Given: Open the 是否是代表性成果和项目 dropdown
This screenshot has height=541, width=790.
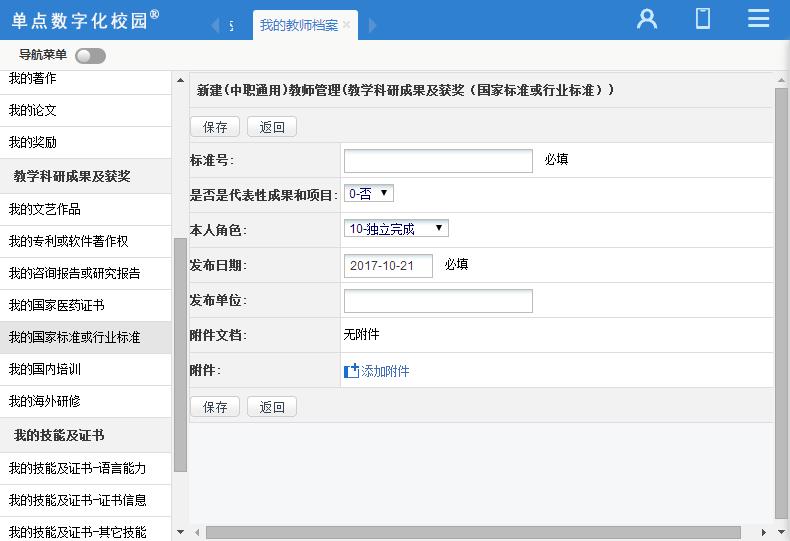Looking at the screenshot, I should pos(368,193).
